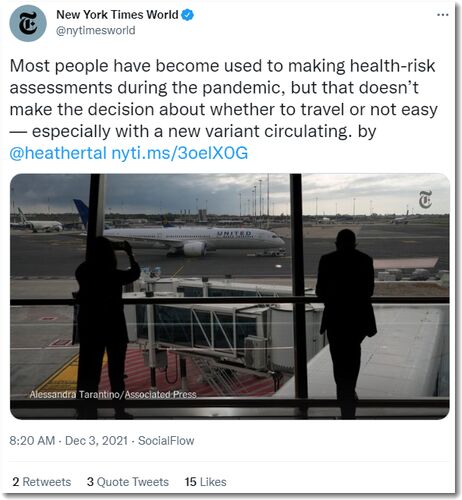Open New York Times World account name
The image size is (462, 500).
(117, 15)
